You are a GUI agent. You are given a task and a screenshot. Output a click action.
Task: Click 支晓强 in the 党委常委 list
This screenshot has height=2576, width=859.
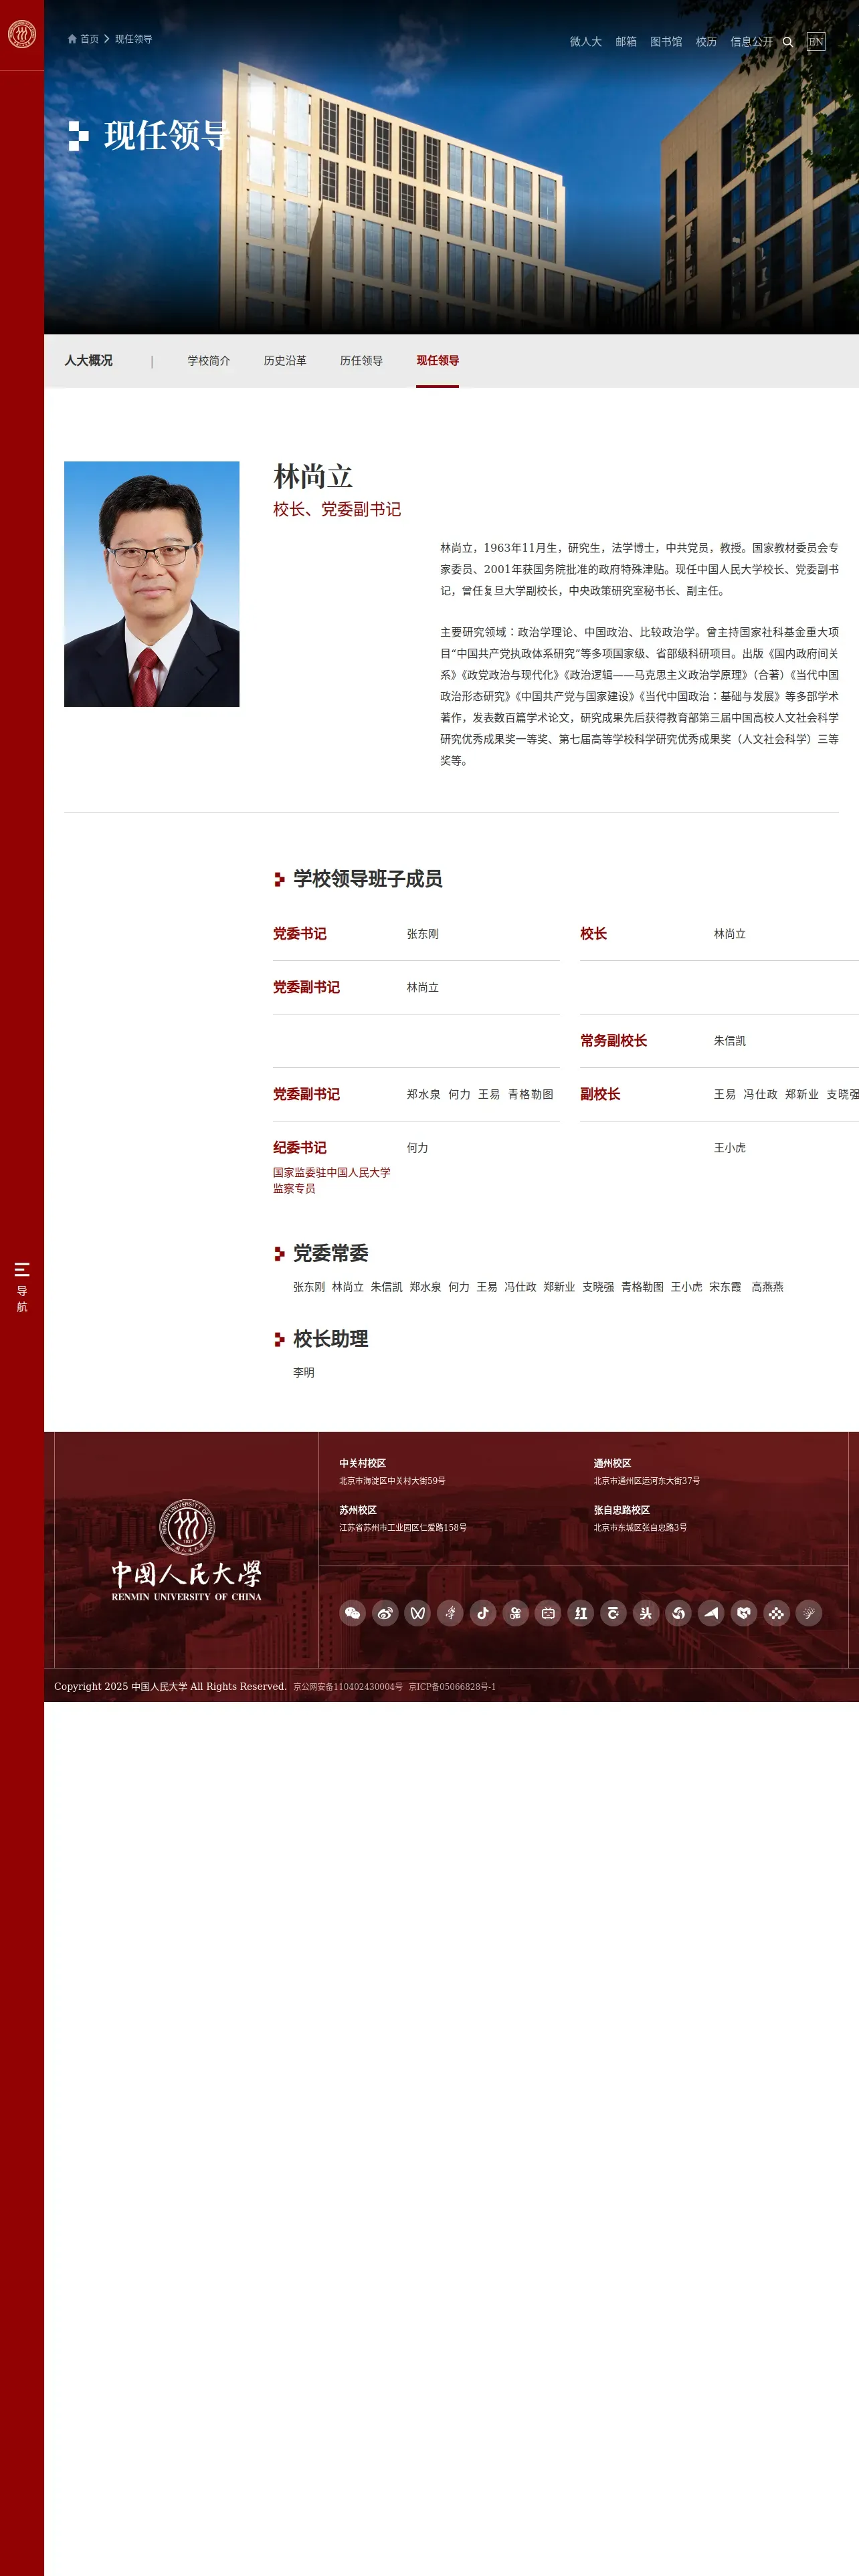(598, 1287)
